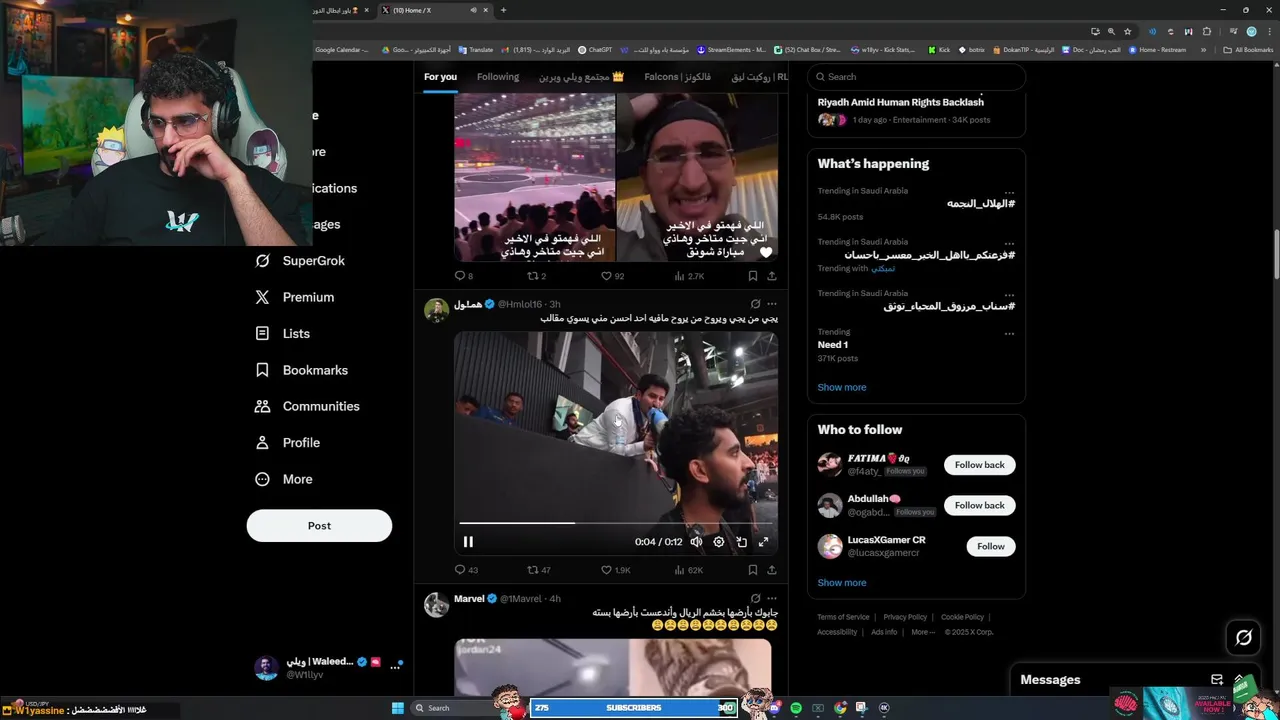Like Hmlol16's post with 1.9K likes

615,570
